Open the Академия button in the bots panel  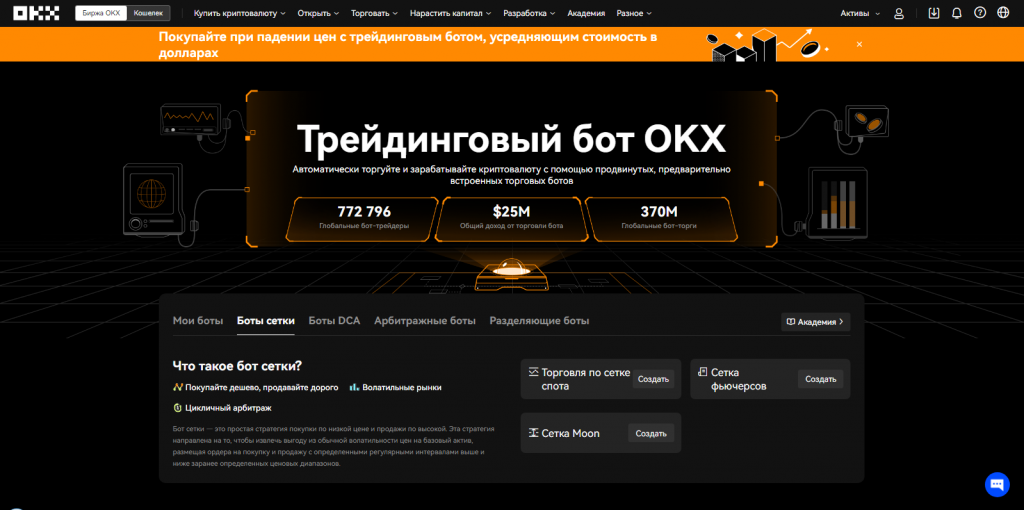pyautogui.click(x=816, y=322)
